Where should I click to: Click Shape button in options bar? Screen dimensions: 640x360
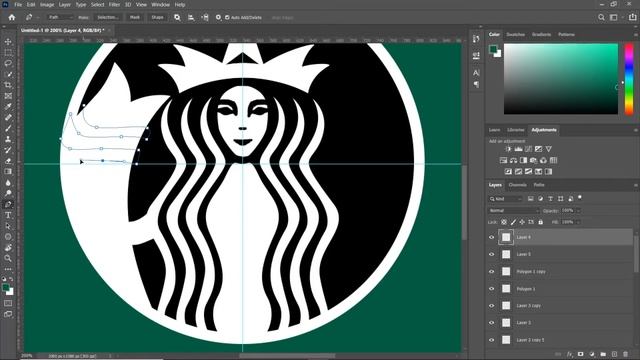click(158, 18)
